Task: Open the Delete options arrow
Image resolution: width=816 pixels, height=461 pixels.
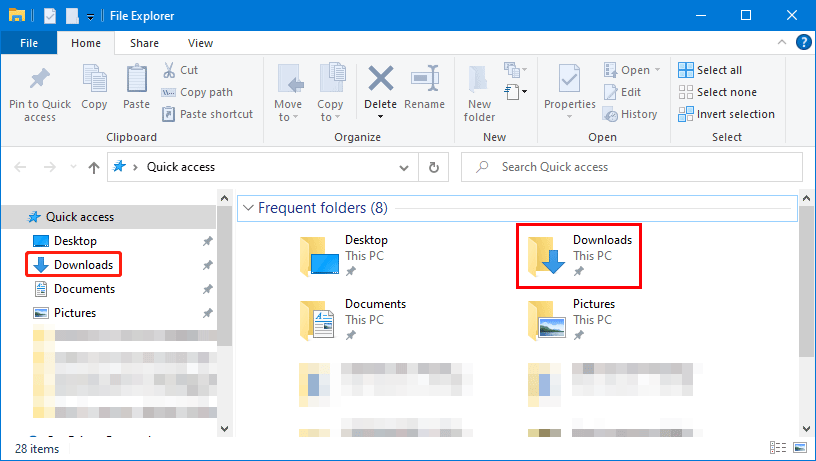Action: (380, 117)
